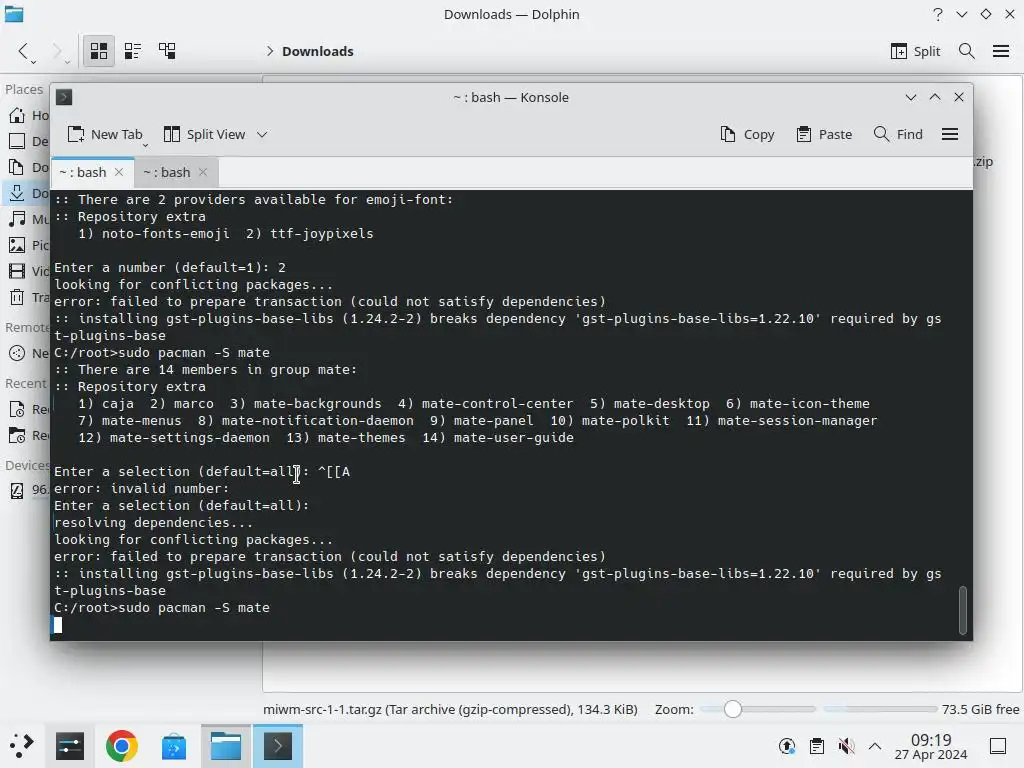Click Paste in Konsole toolbar
Viewport: 1024px width, 768px height.
point(824,134)
